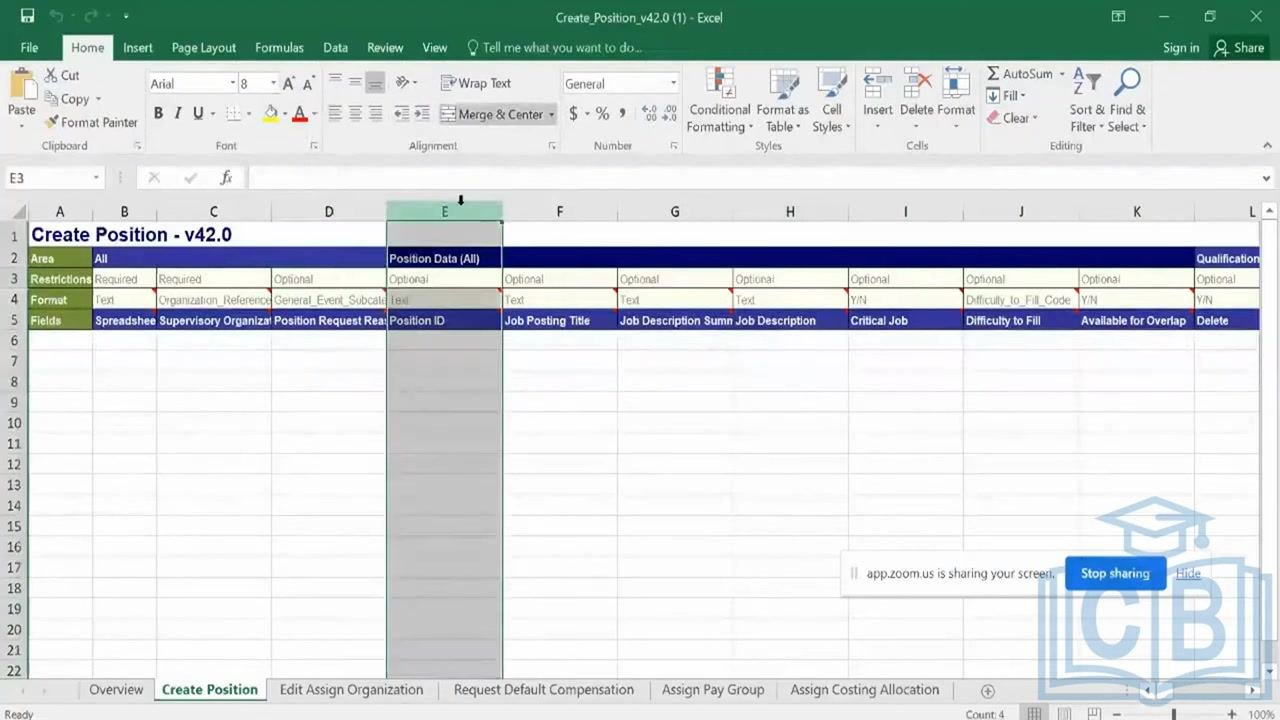Toggle Merge & Center
The width and height of the screenshot is (1280, 720).
(491, 114)
